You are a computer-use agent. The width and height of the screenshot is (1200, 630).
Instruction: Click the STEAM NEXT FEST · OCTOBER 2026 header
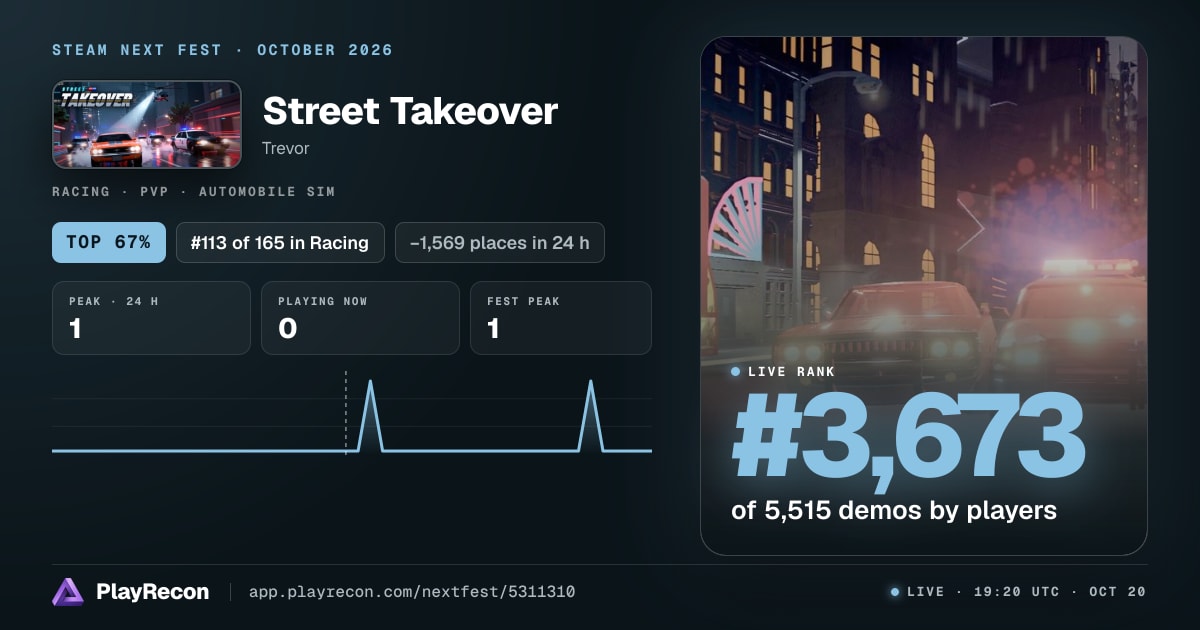pos(223,50)
